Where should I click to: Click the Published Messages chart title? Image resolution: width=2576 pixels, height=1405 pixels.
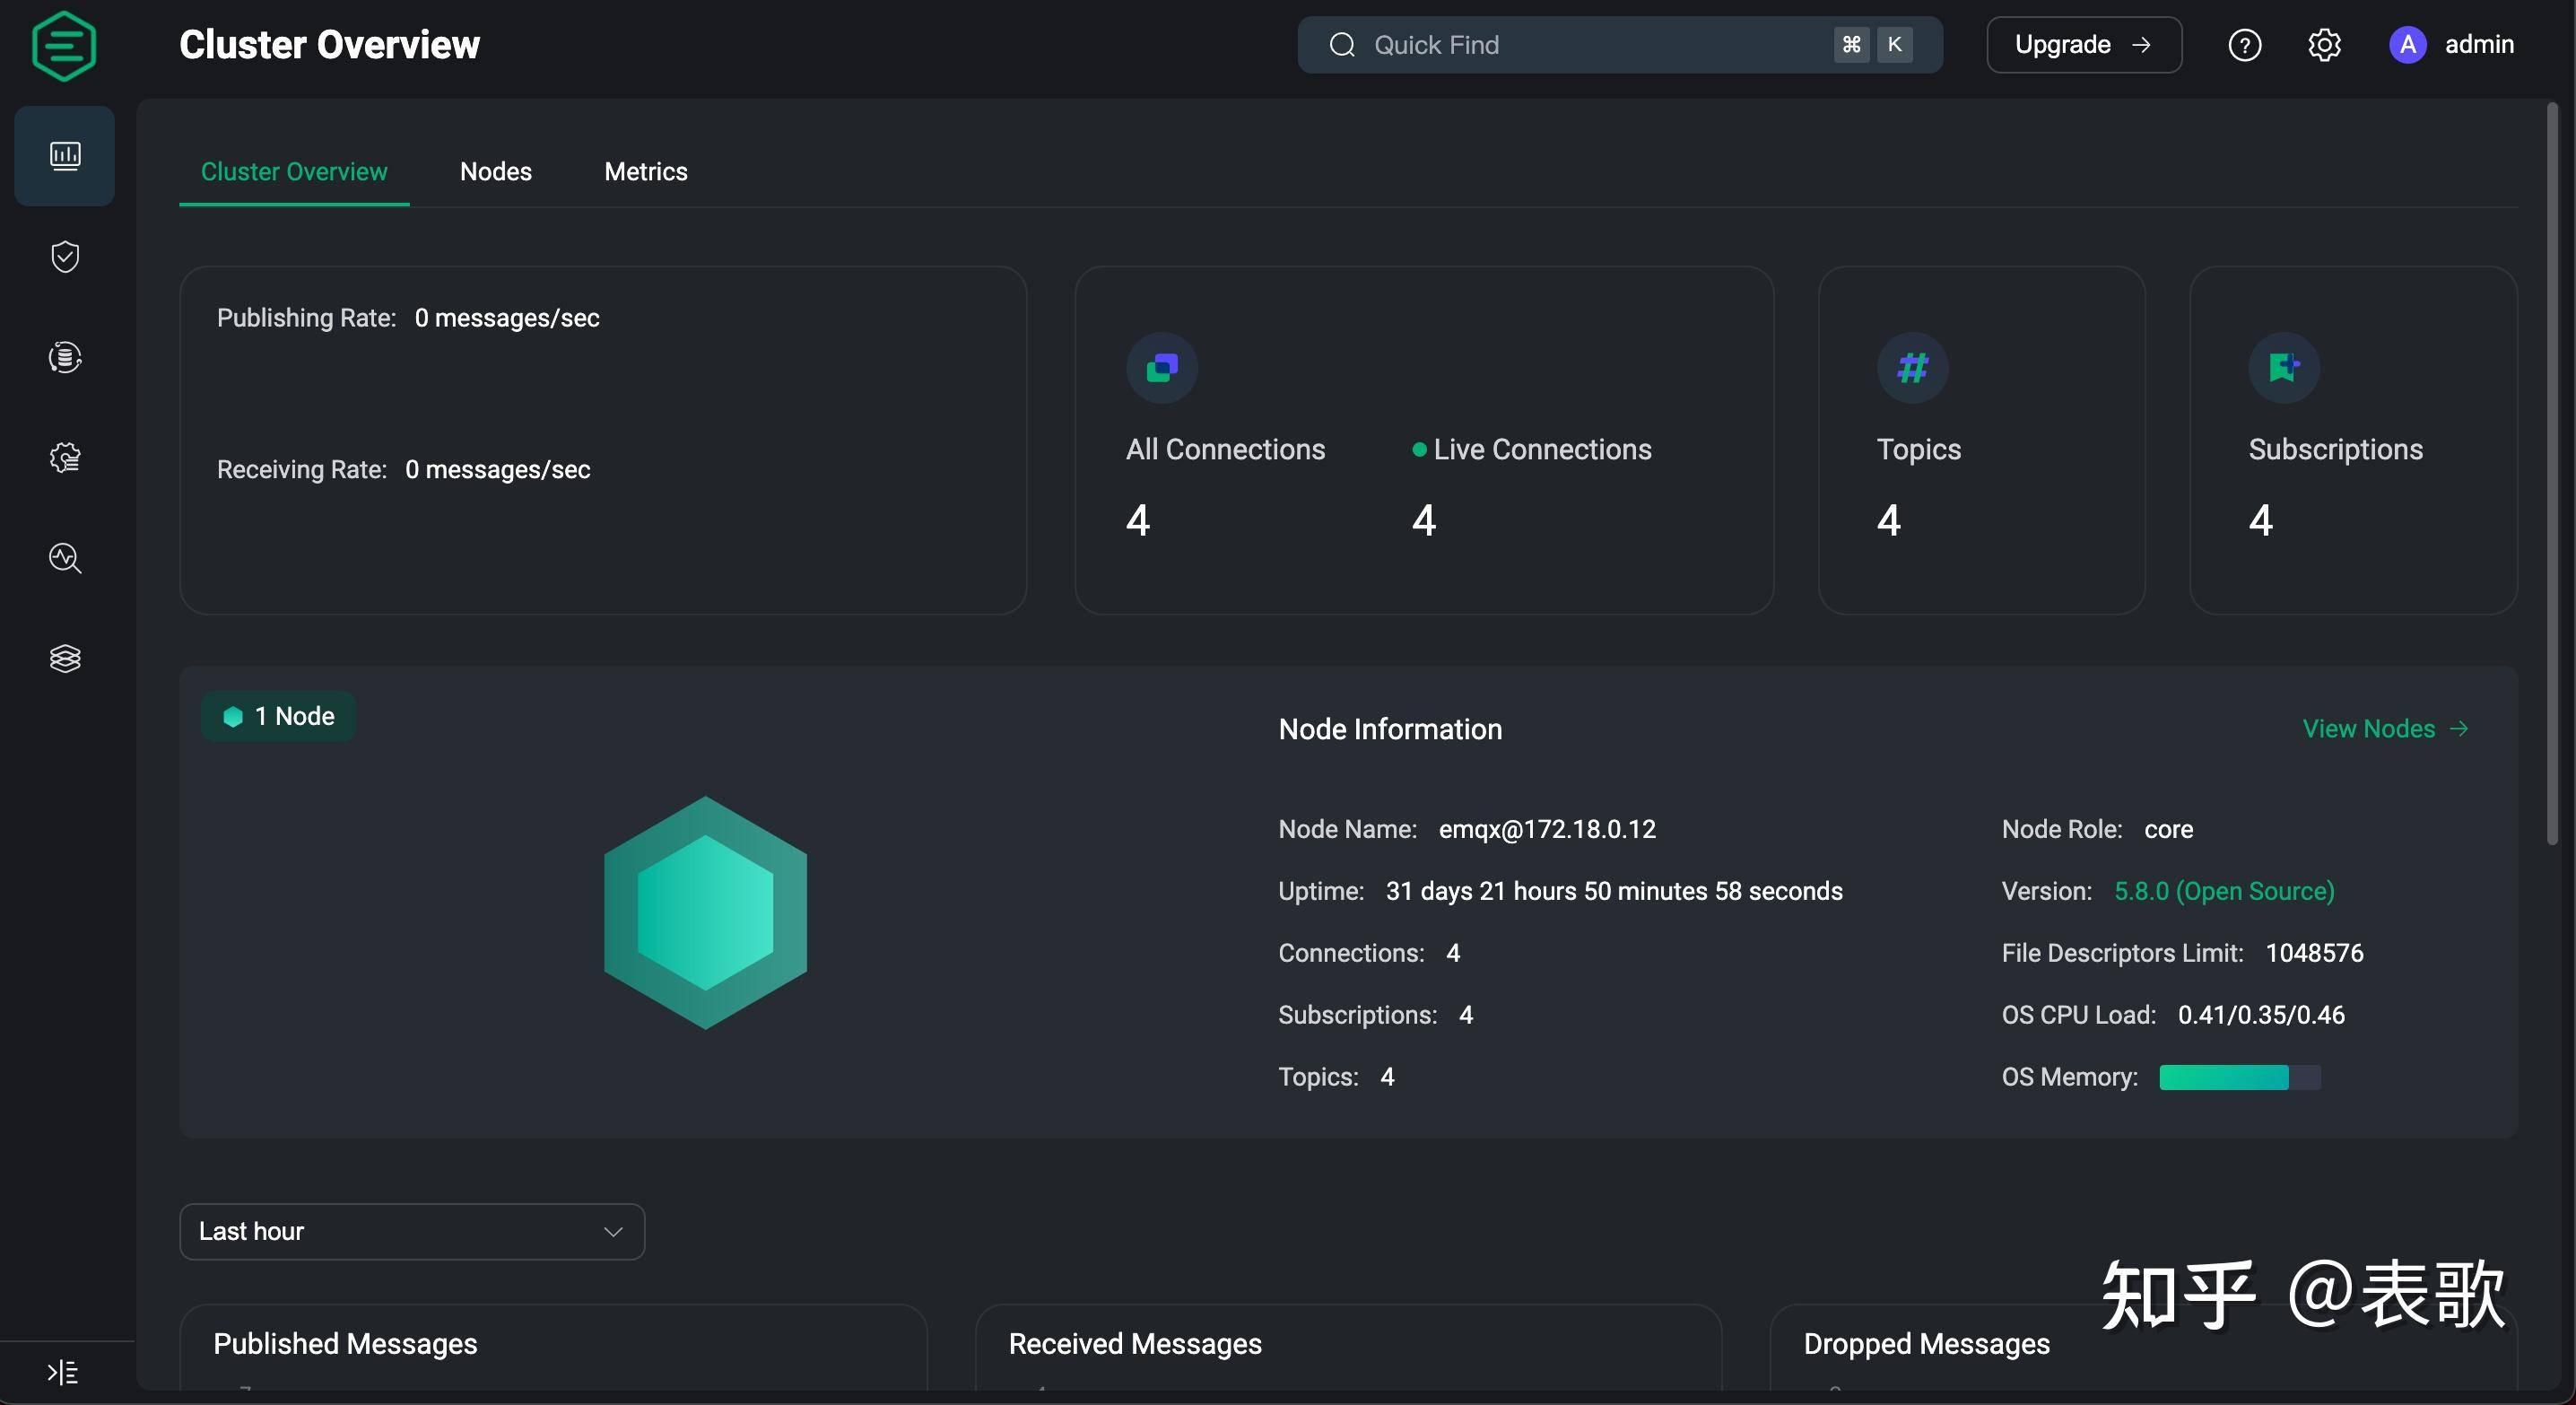point(345,1344)
